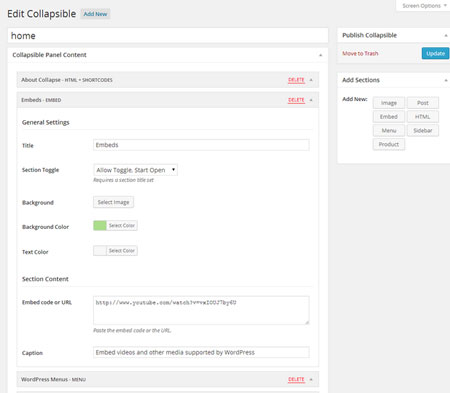Screen dimensions: 450x393
Task: Click the 'Edit Collapsible' page heading
Action: [x=42, y=14]
